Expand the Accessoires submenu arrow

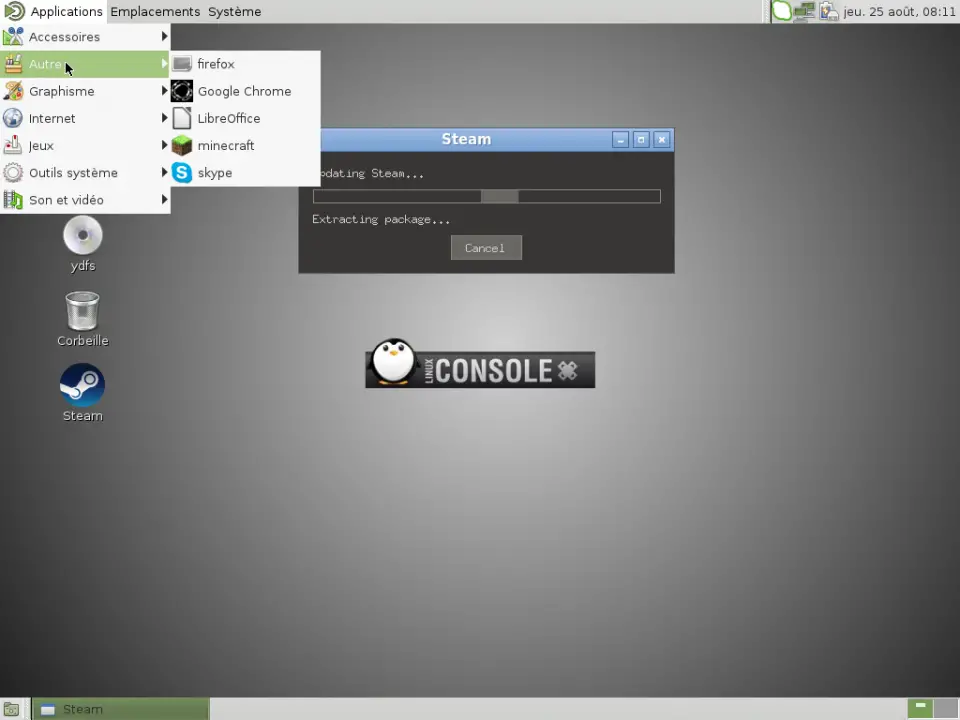click(164, 37)
